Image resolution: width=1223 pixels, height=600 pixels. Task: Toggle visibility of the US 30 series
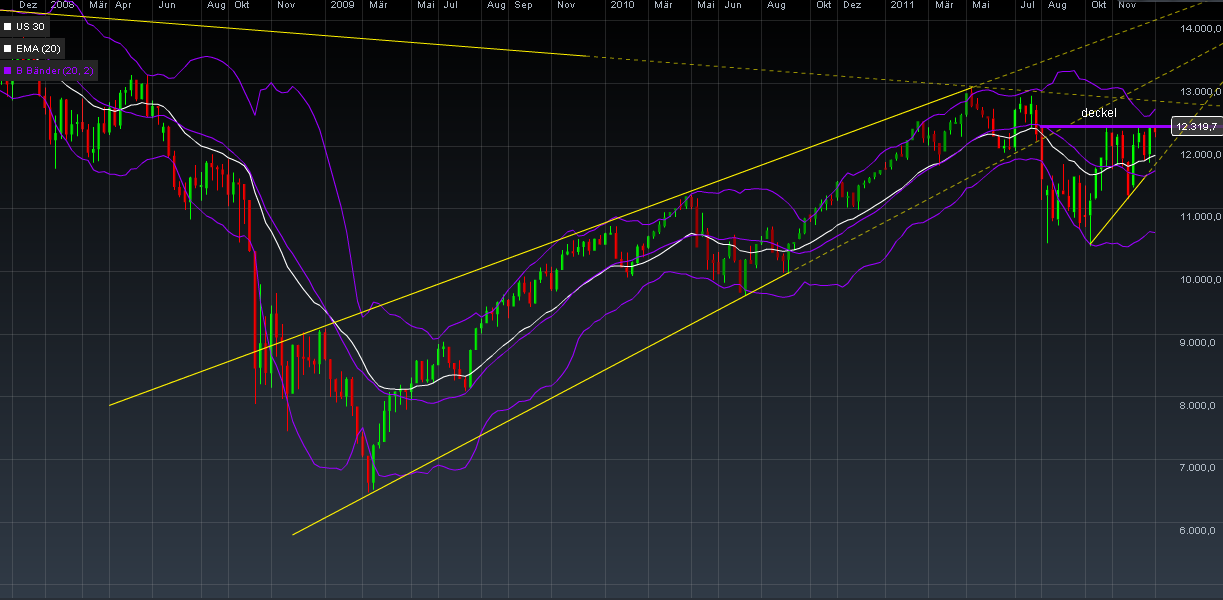tap(8, 26)
